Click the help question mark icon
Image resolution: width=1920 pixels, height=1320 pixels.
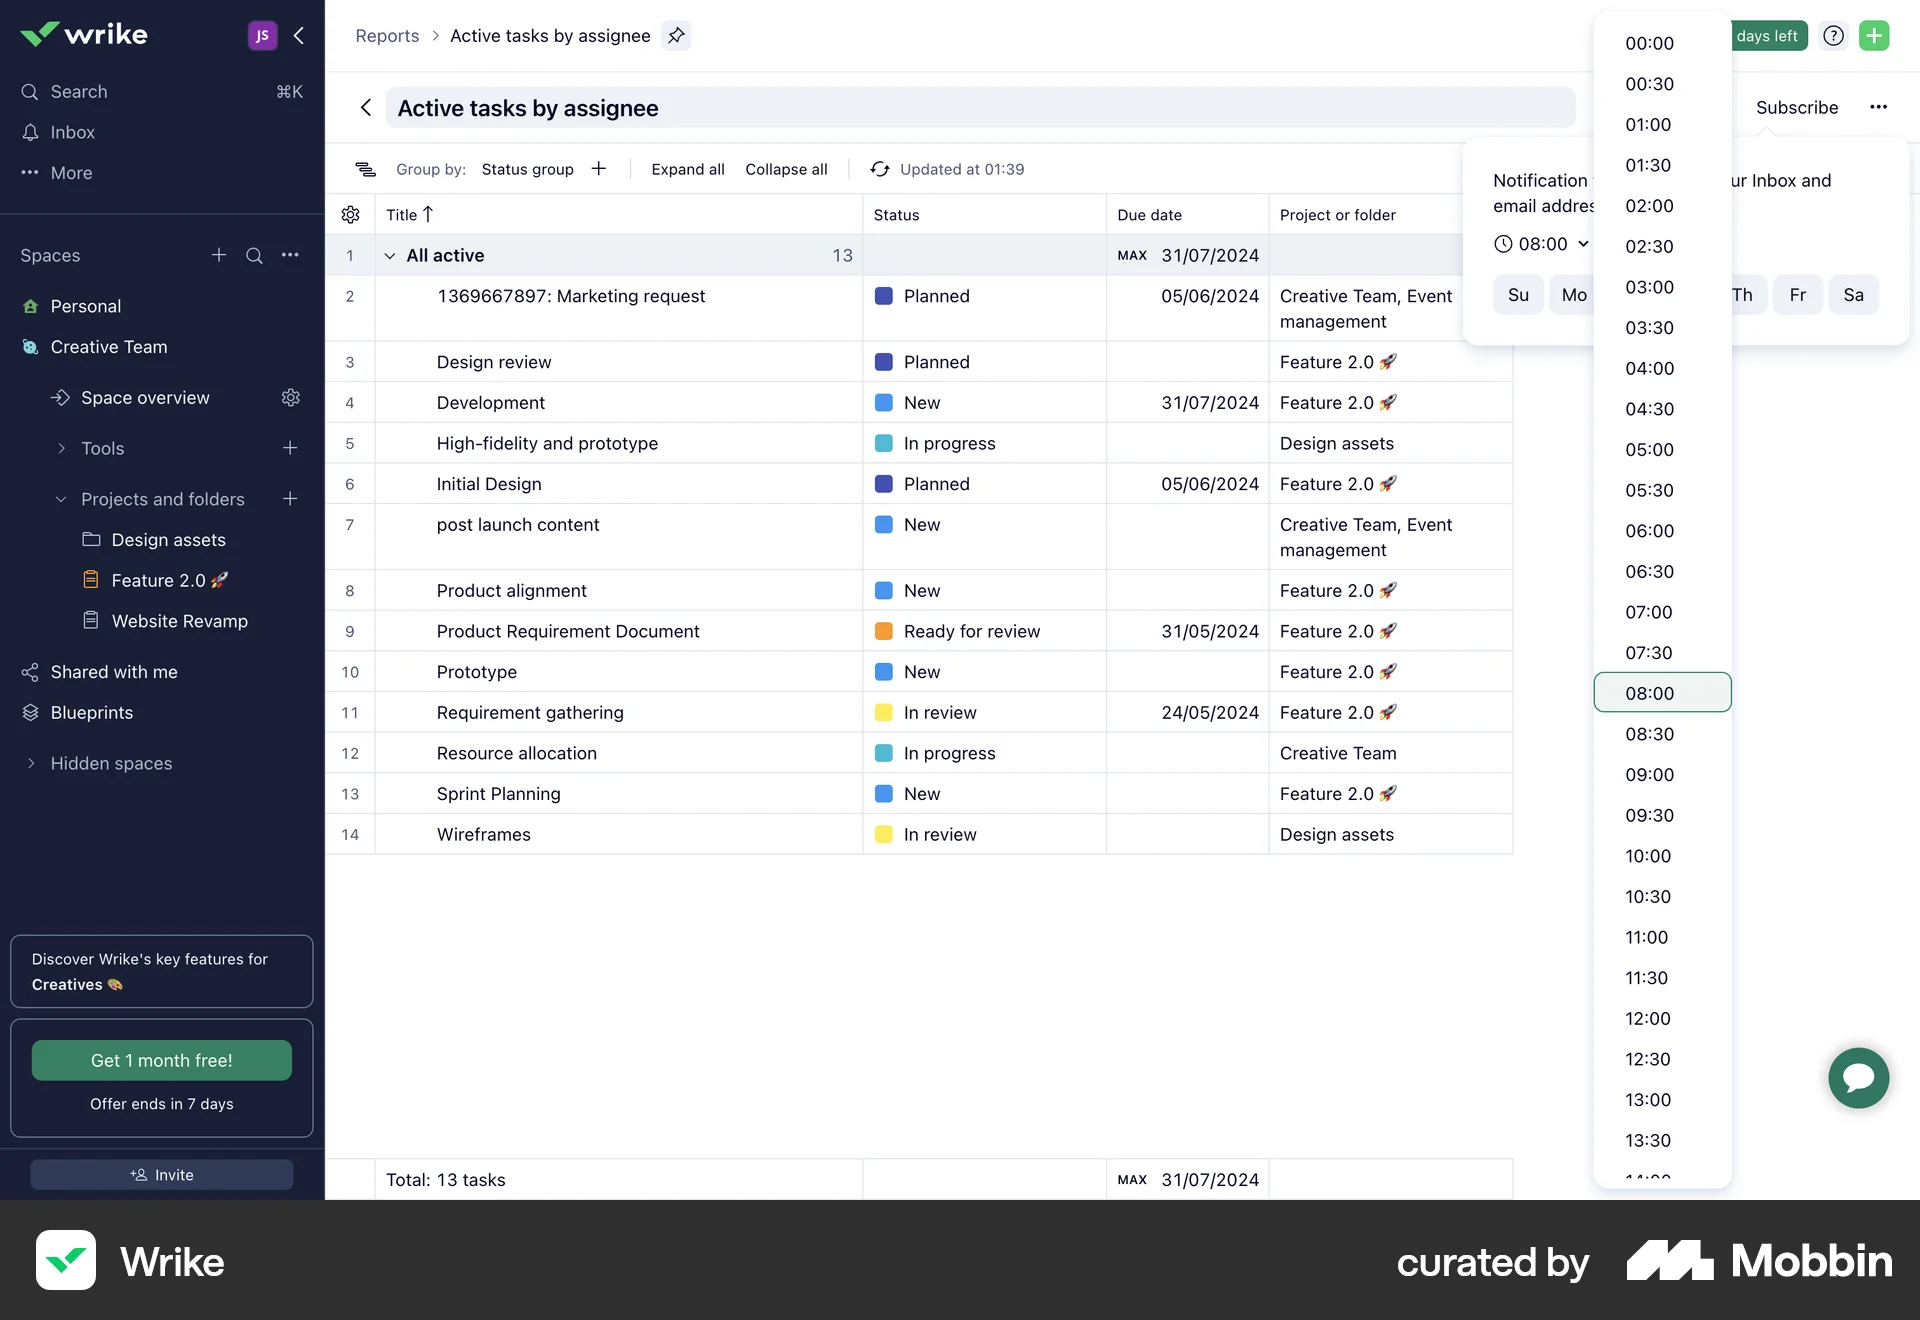(x=1833, y=35)
